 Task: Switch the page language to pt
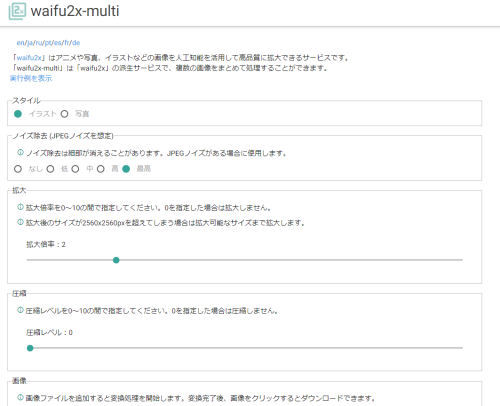48,43
